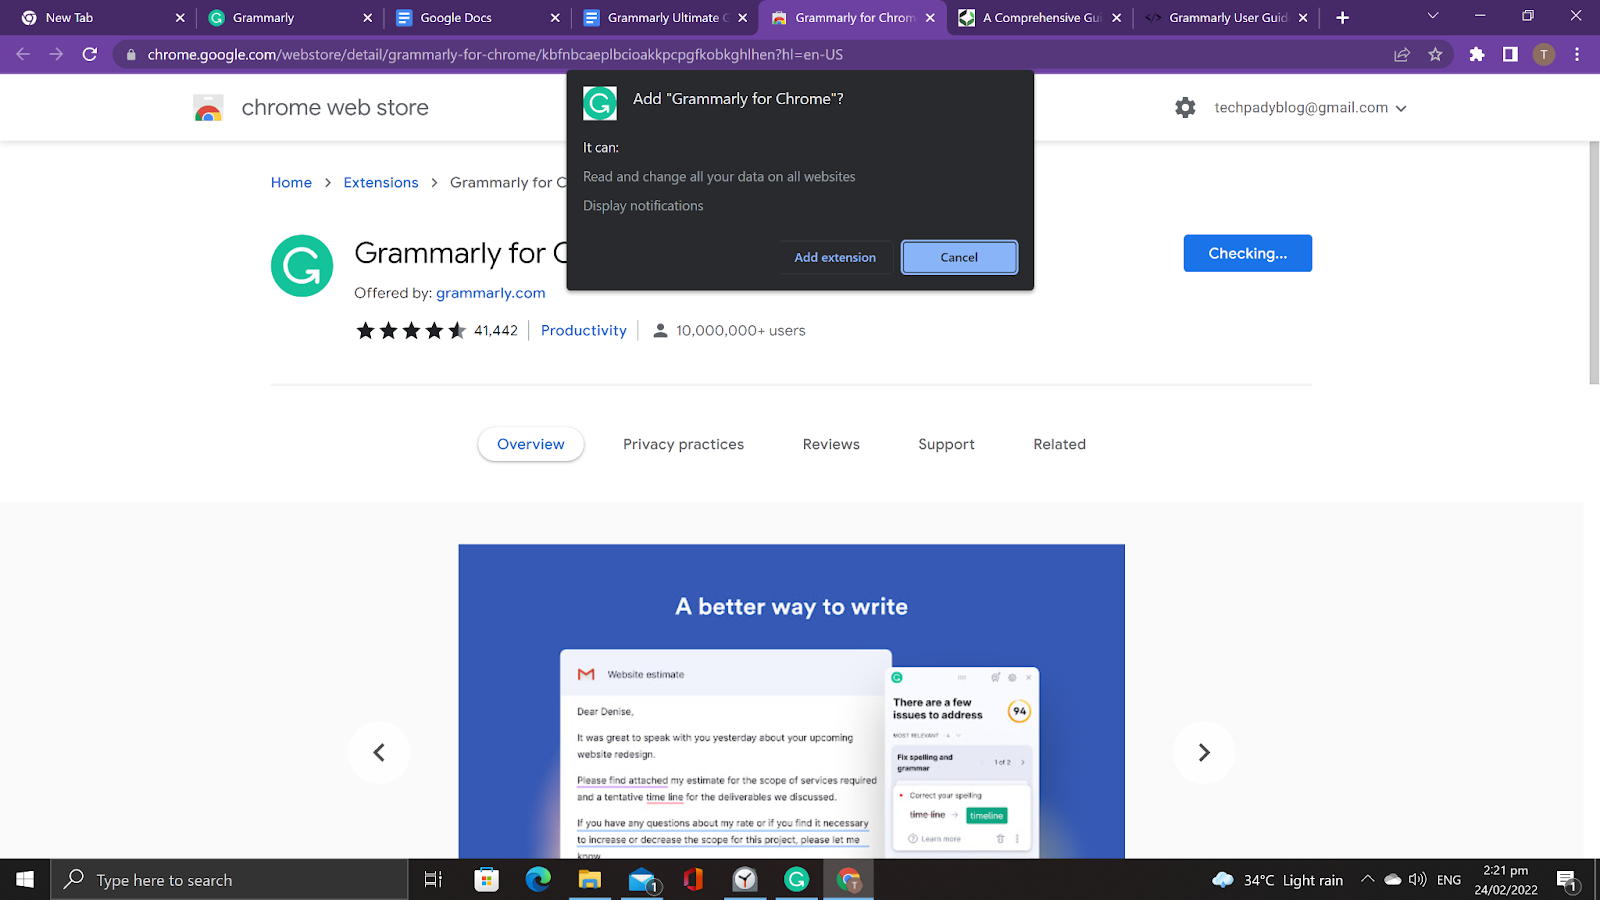
Task: Open the Chrome side panel icon
Action: (x=1510, y=55)
